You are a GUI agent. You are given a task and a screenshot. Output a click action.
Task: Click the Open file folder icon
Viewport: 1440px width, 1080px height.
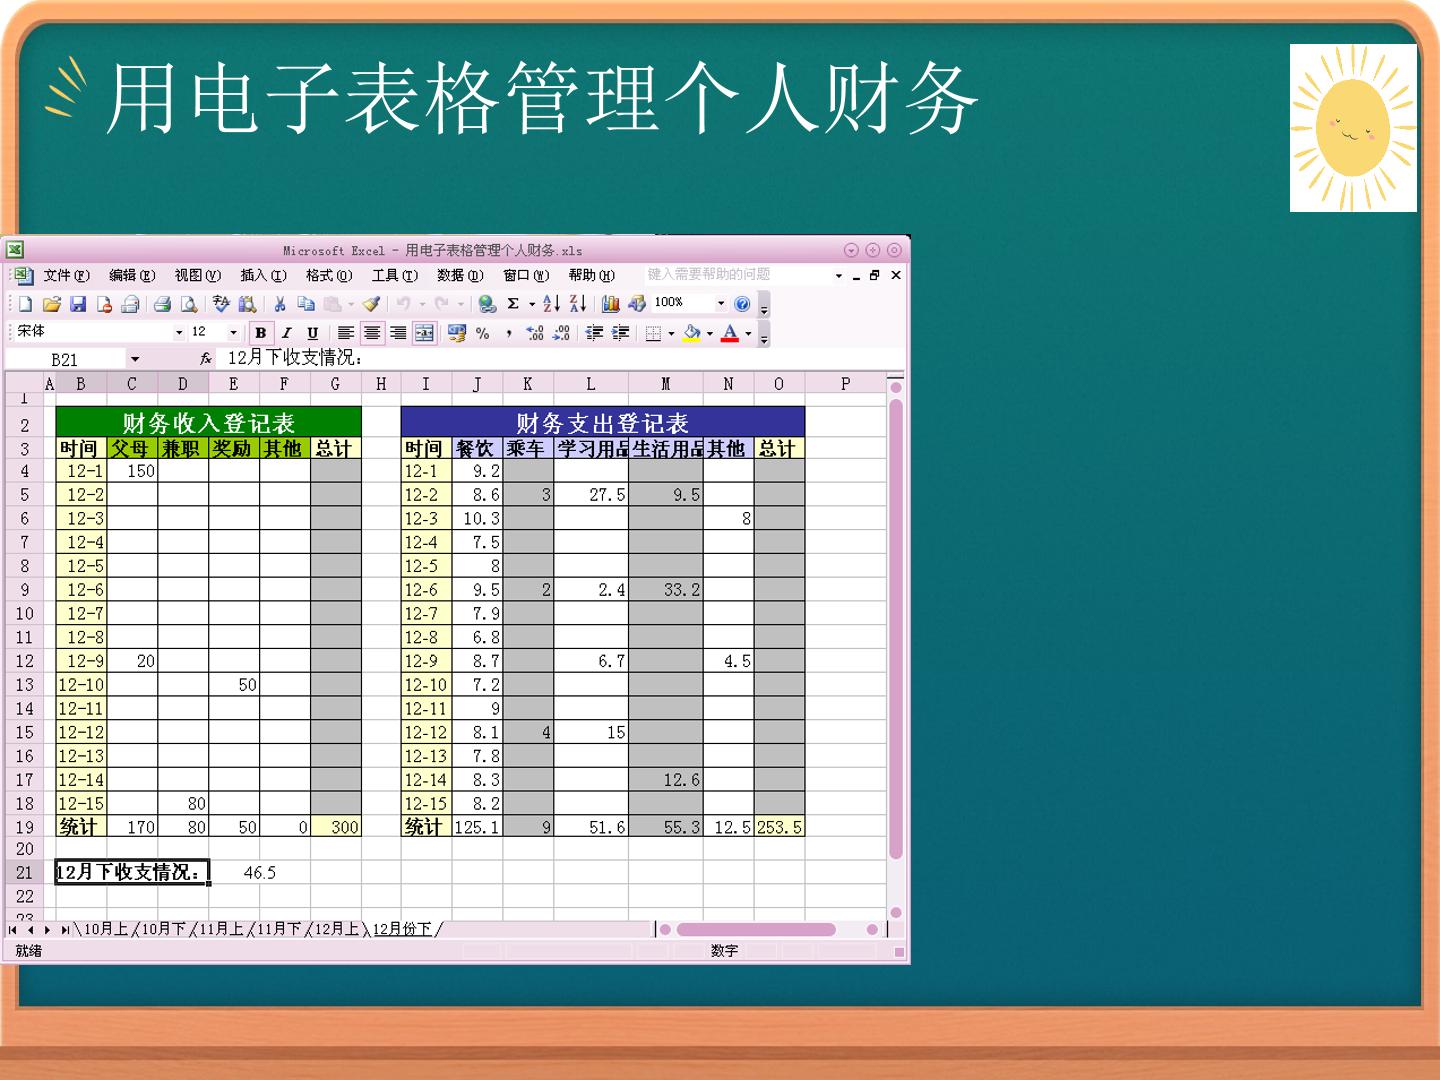coord(52,304)
